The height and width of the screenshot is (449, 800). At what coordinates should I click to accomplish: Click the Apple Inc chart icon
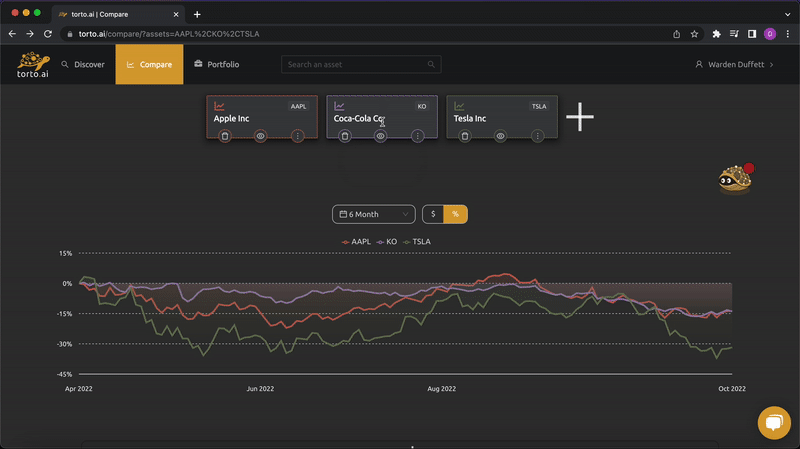(219, 106)
